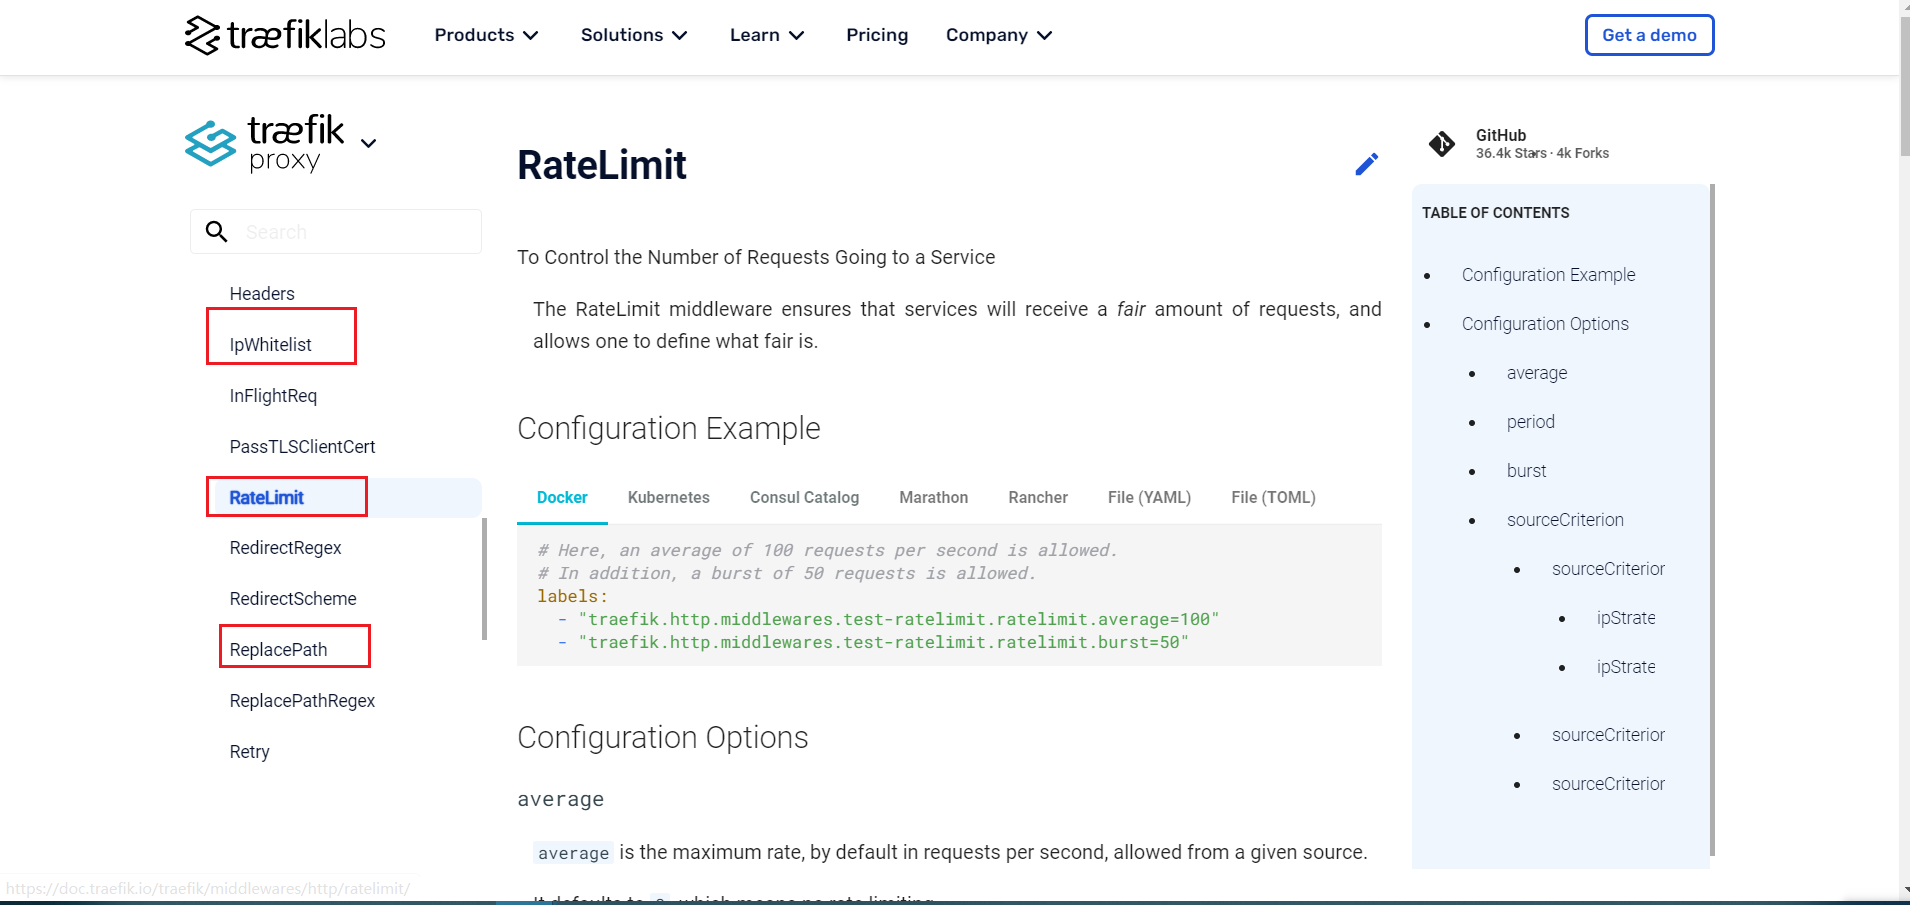Click the Configuration Options section heading
This screenshot has width=1910, height=905.
click(x=662, y=737)
